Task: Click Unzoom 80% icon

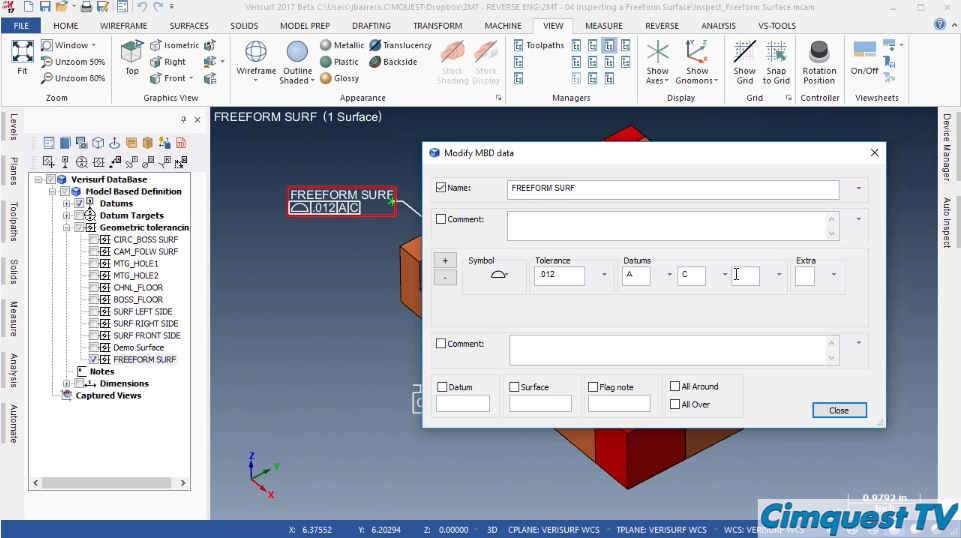Action: pos(47,78)
